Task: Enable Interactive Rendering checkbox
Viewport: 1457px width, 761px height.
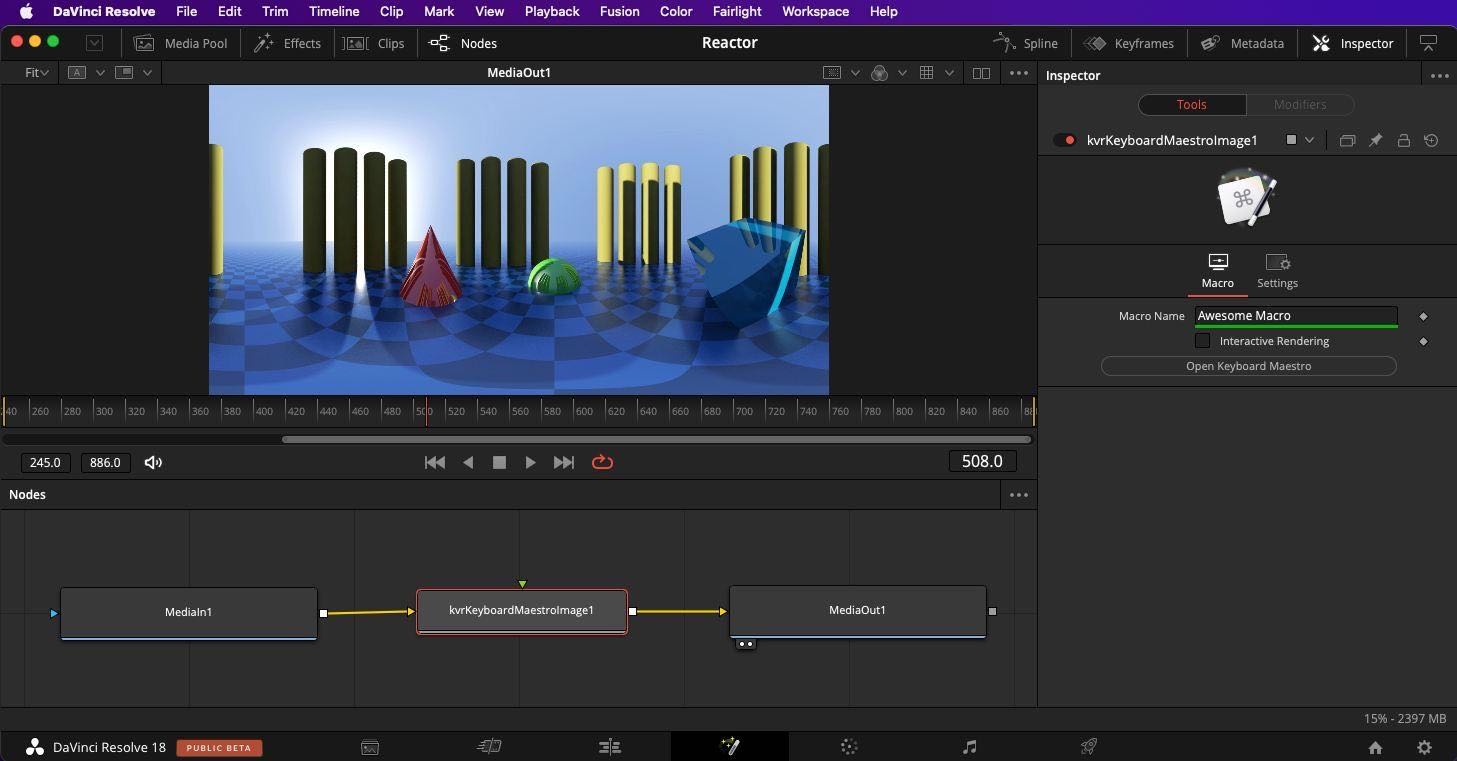Action: [1202, 341]
